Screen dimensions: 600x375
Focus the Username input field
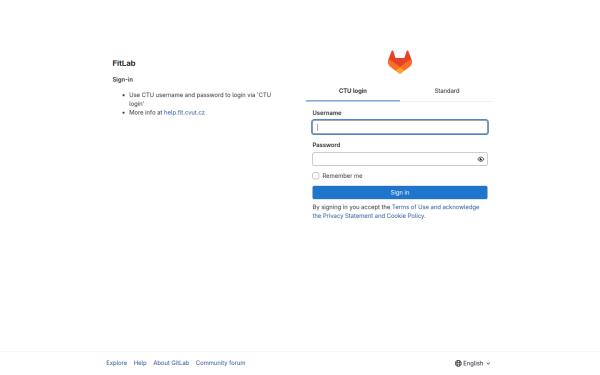[400, 127]
